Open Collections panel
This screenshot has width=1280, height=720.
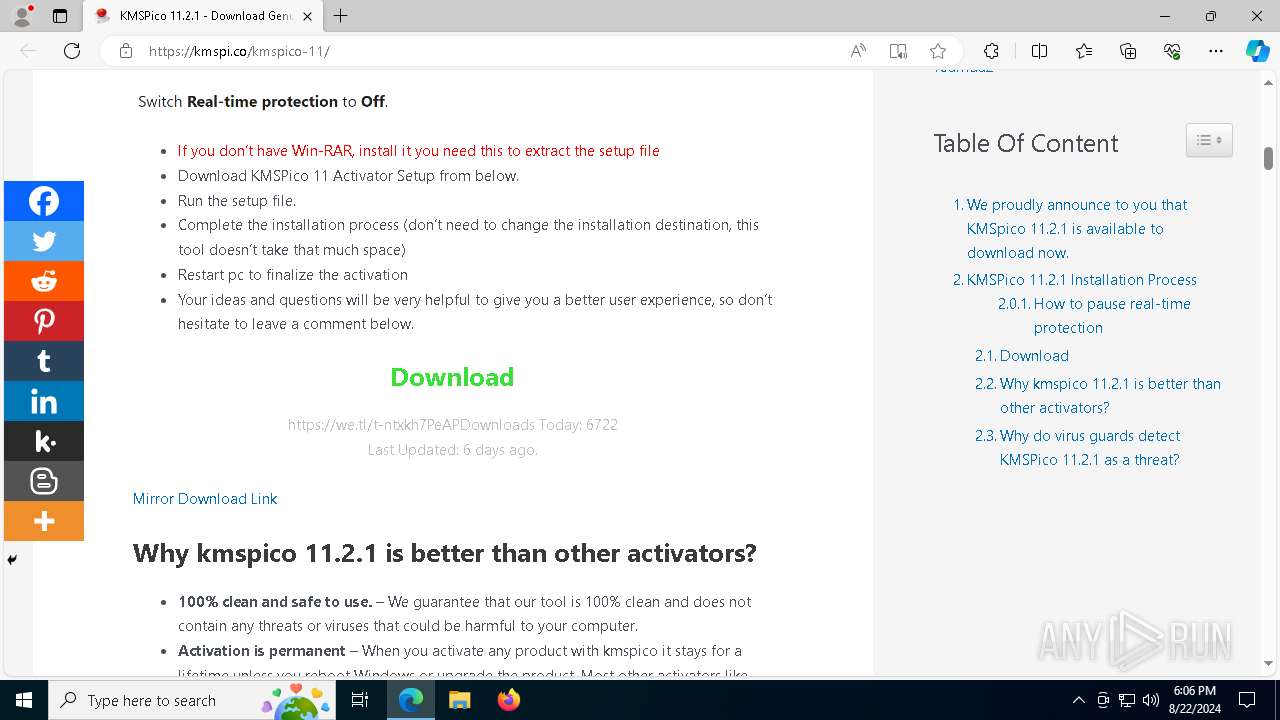(1128, 51)
